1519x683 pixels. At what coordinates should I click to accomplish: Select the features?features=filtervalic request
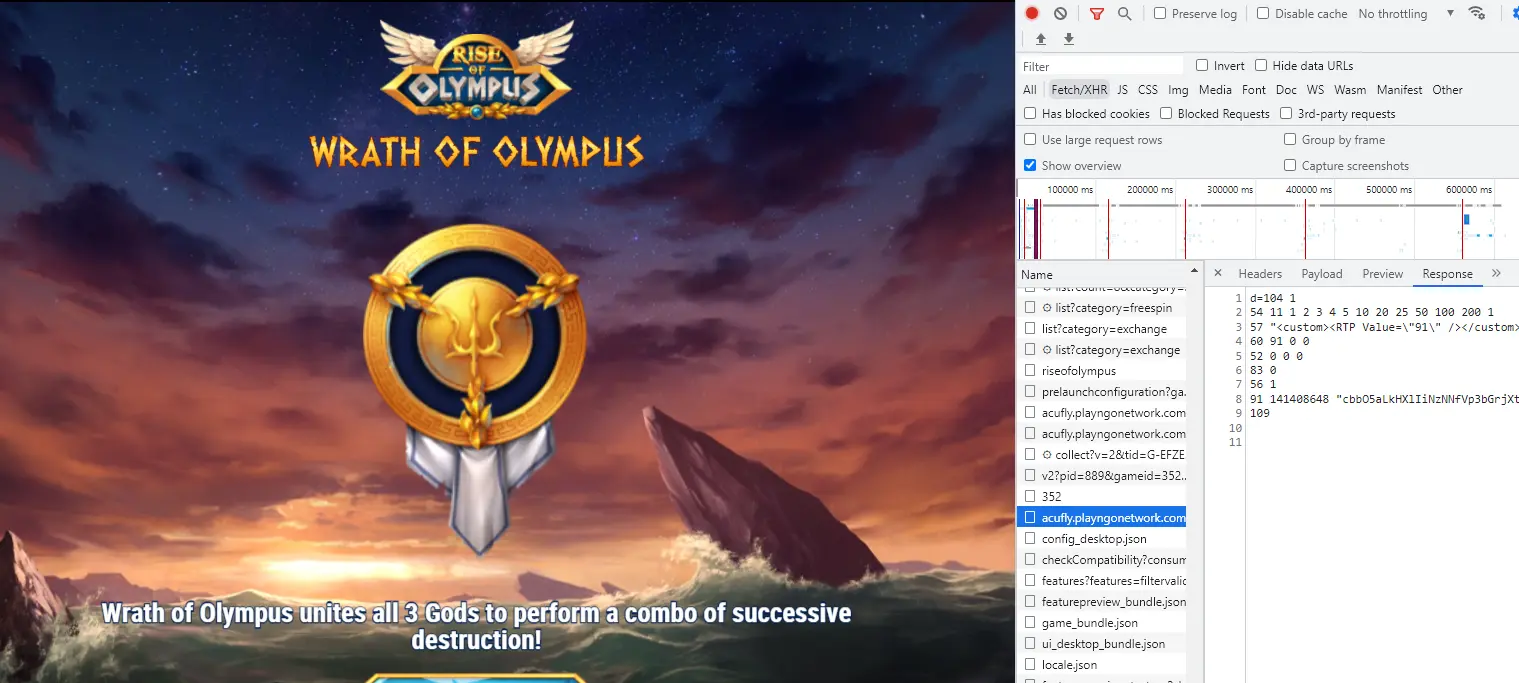click(x=1102, y=581)
